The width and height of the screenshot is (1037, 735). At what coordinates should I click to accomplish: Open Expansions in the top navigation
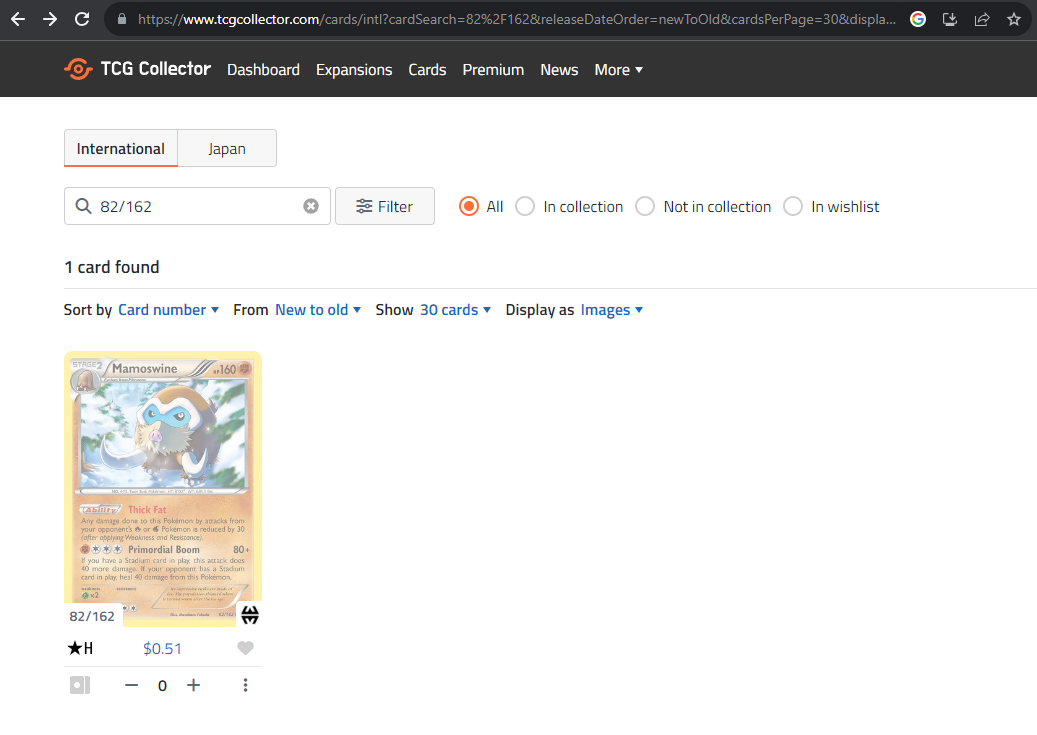point(354,70)
